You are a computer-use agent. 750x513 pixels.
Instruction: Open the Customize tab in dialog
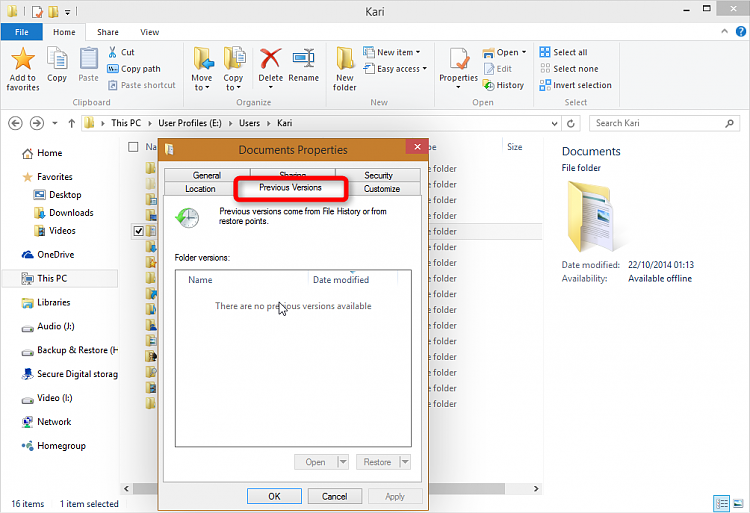(x=382, y=188)
